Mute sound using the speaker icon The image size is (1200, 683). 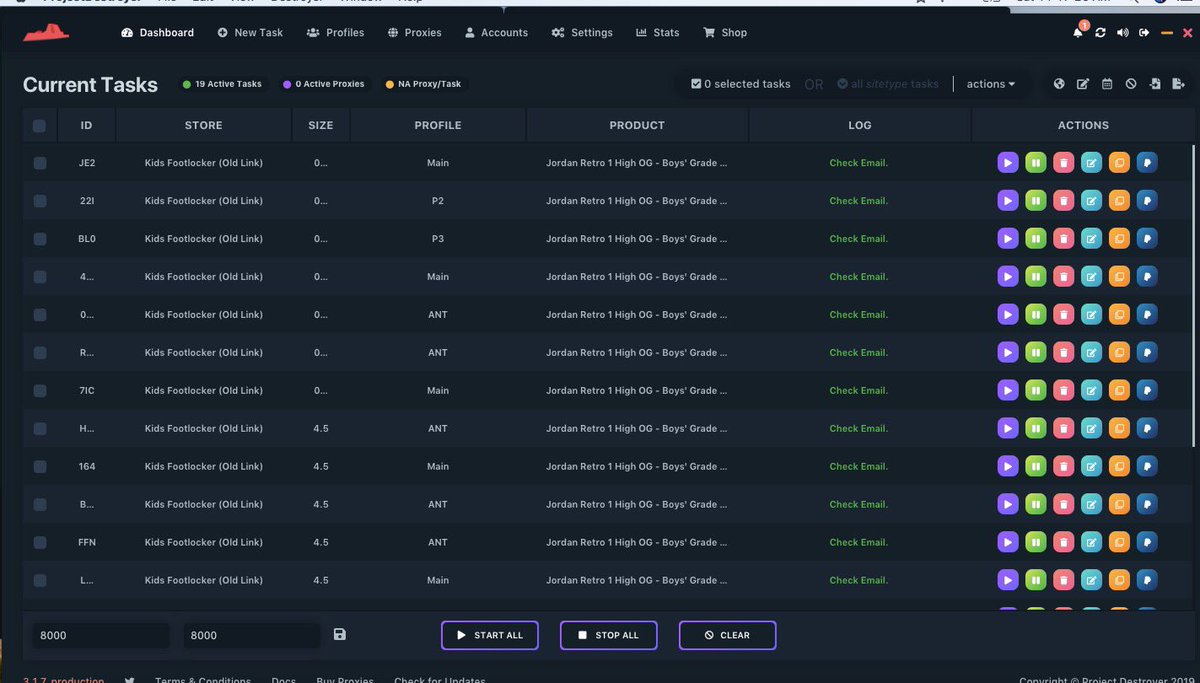[1122, 32]
